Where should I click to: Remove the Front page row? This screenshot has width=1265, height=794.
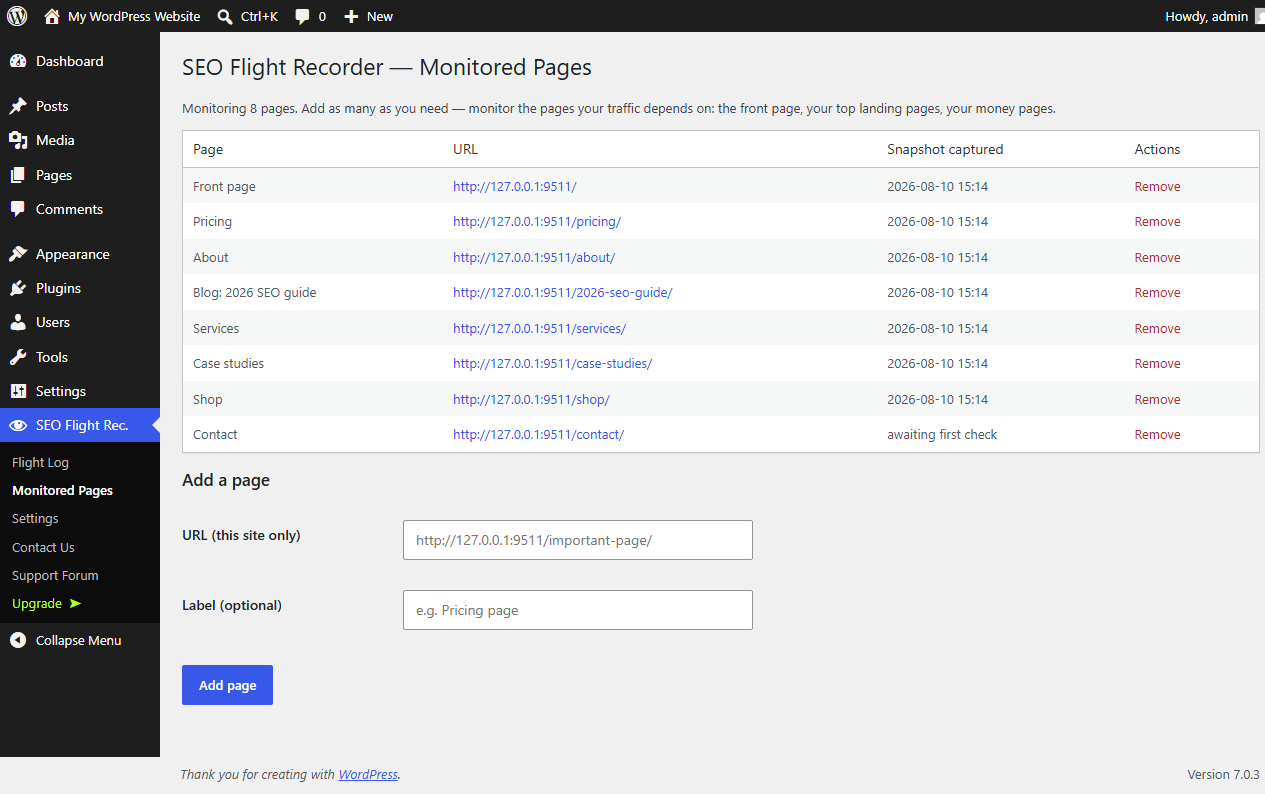1157,186
